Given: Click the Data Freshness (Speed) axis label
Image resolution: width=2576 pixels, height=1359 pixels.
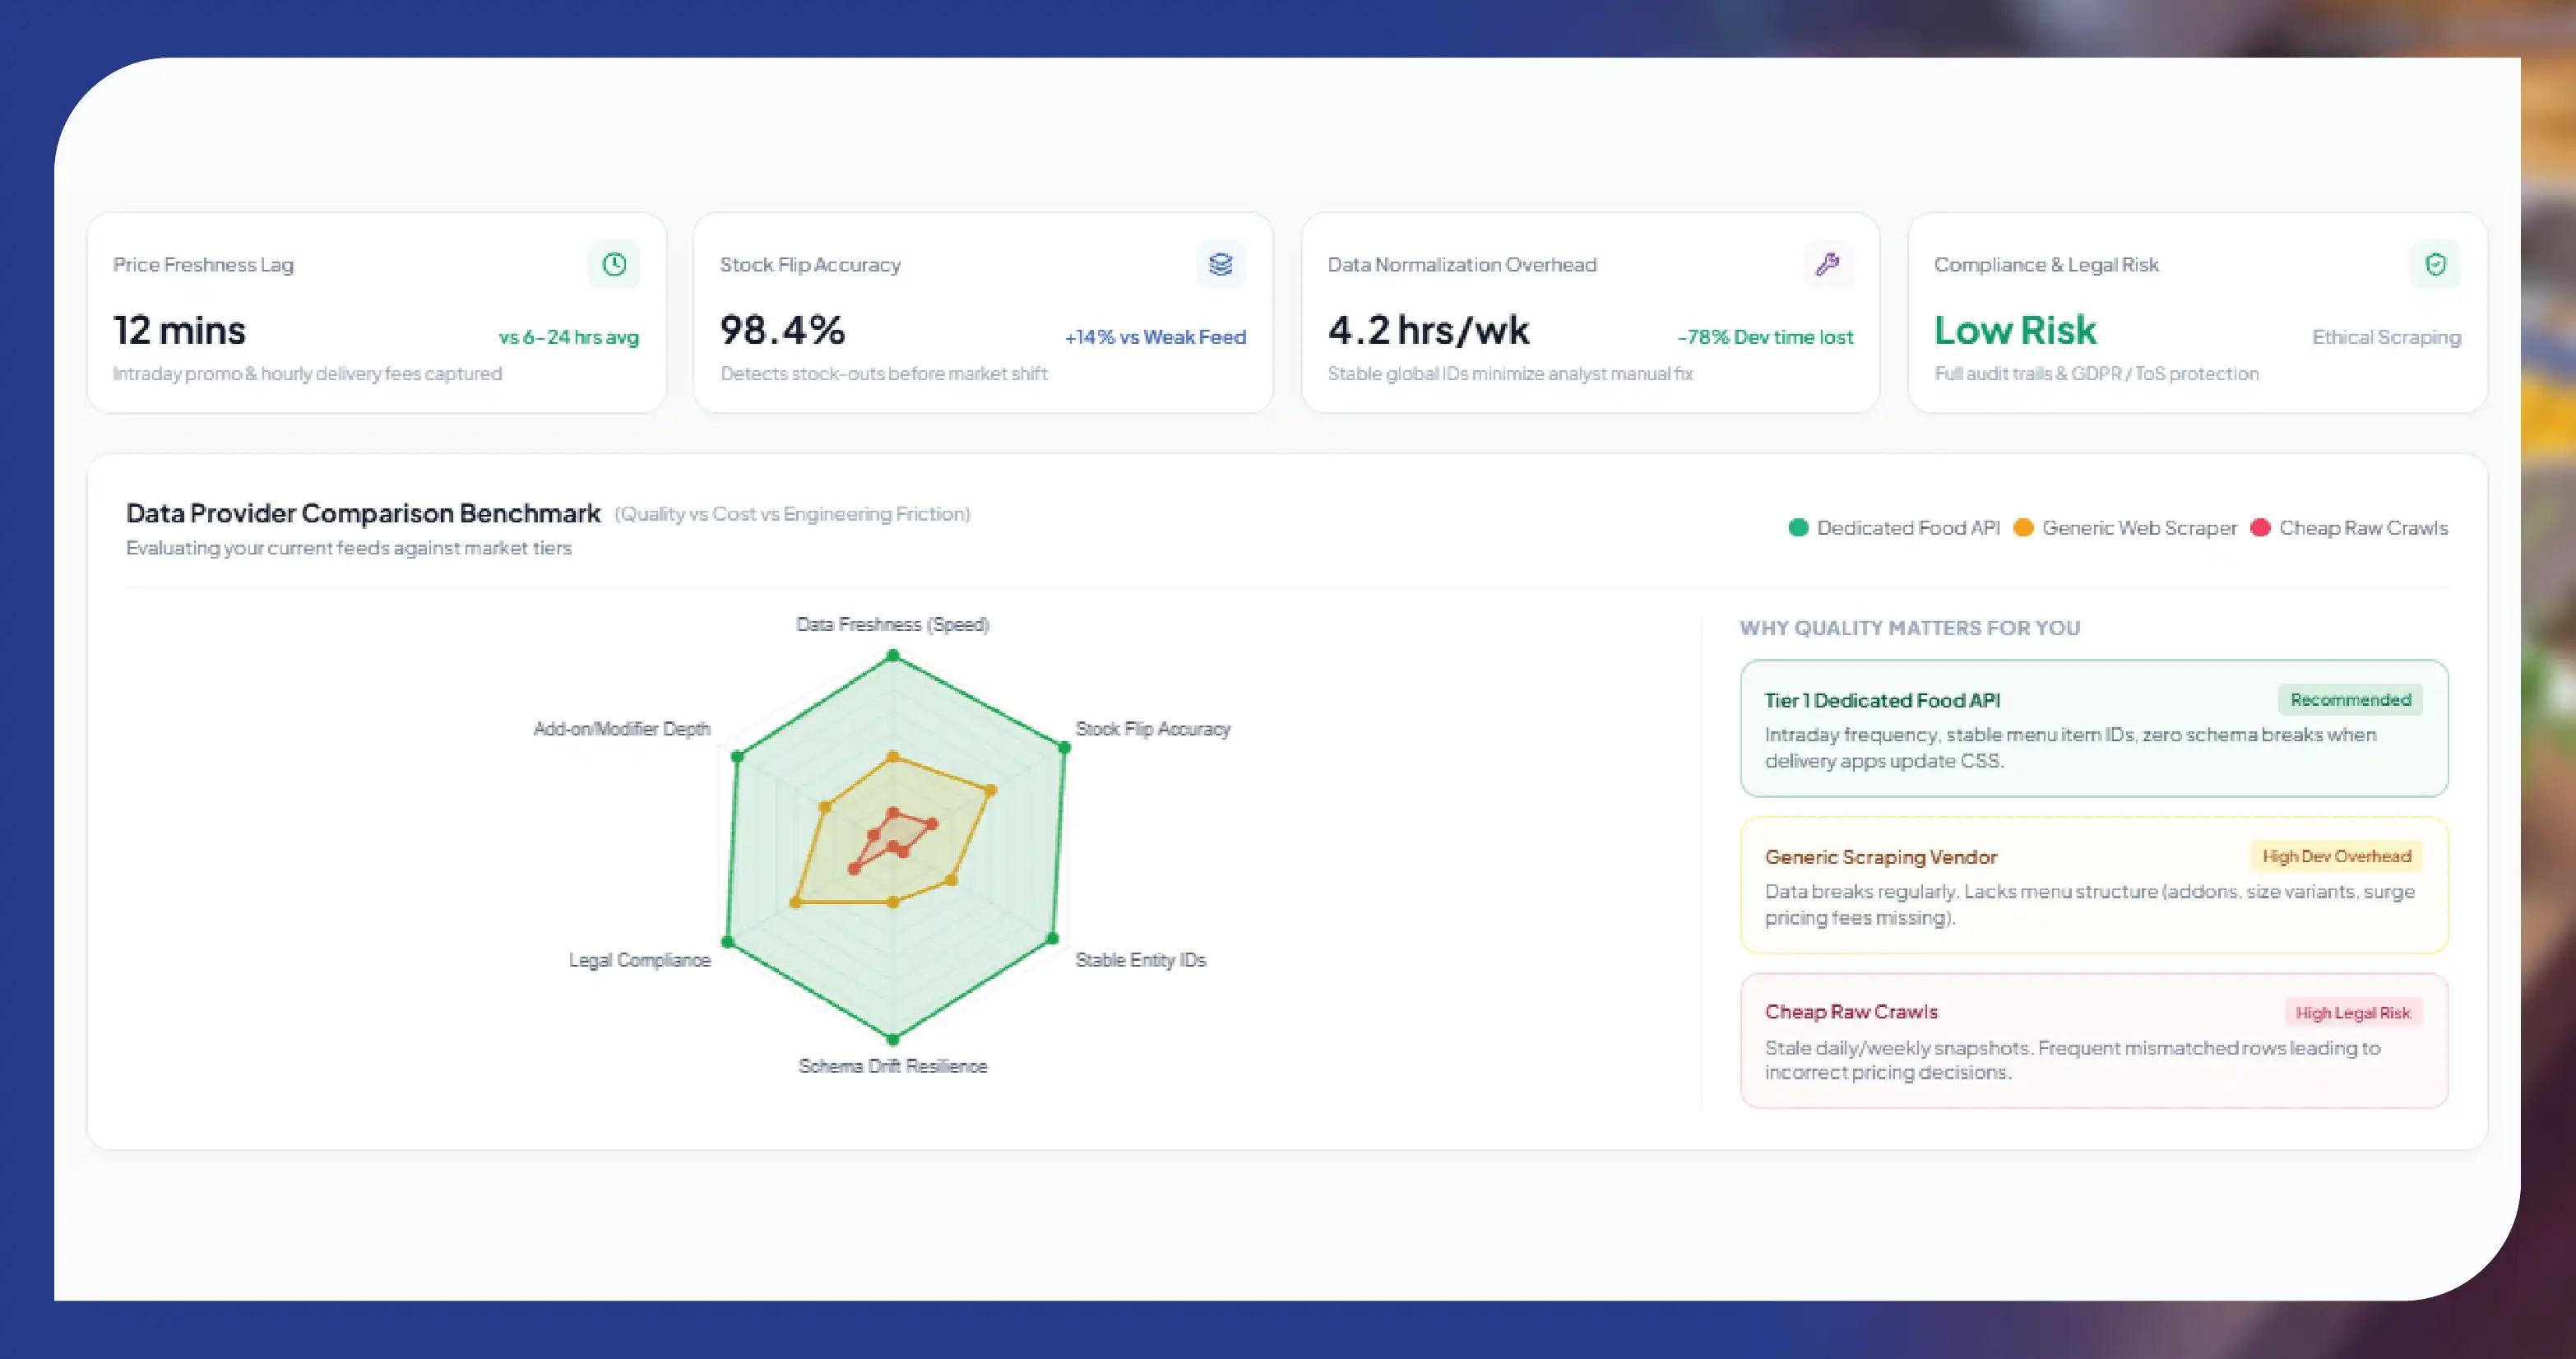Looking at the screenshot, I should coord(892,625).
